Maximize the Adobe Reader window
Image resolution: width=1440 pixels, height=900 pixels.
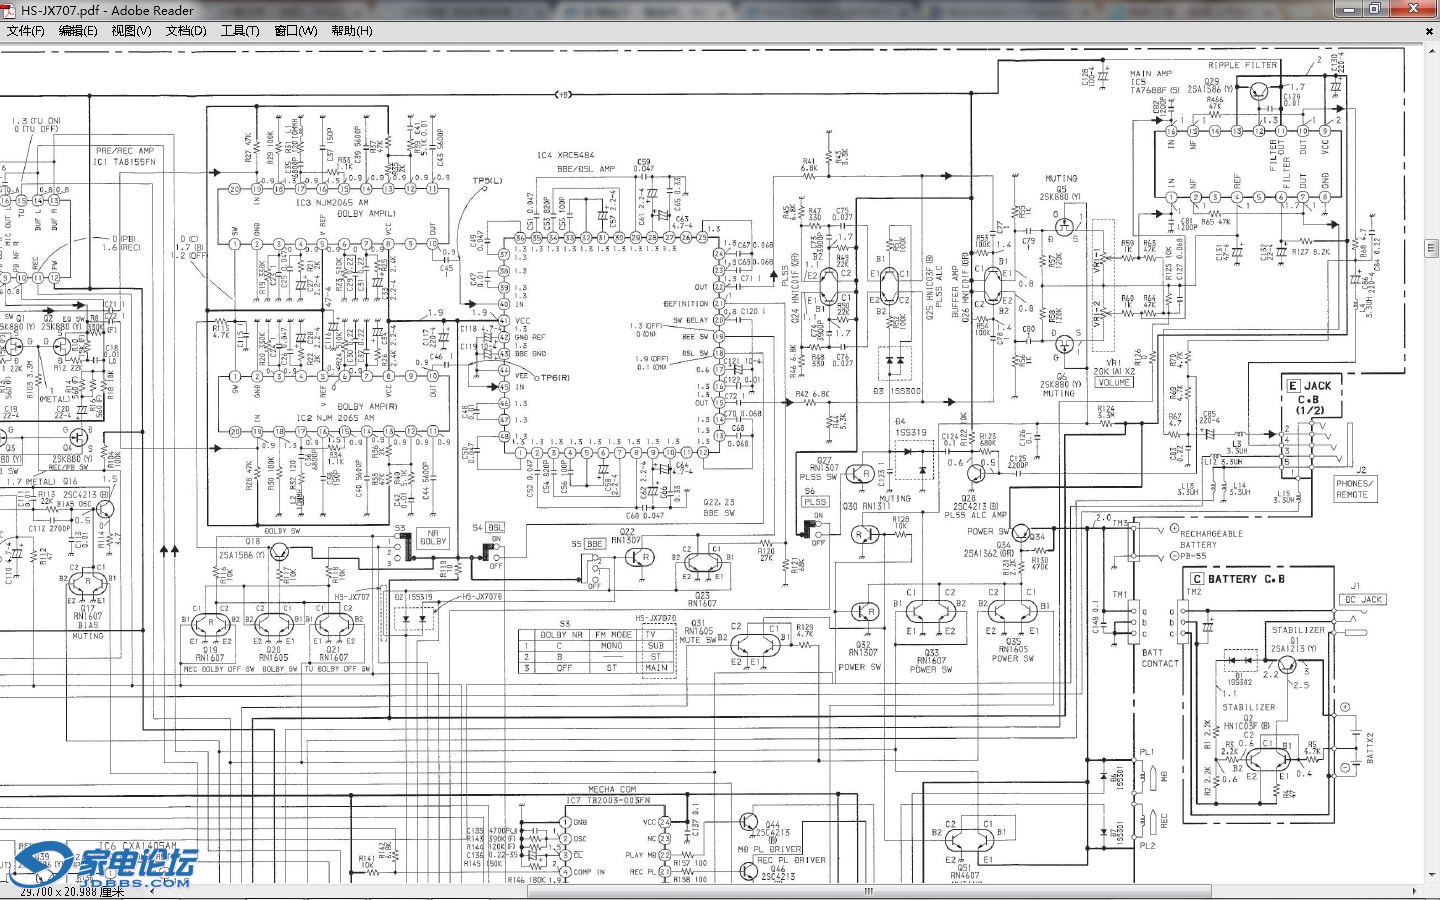(x=1374, y=8)
